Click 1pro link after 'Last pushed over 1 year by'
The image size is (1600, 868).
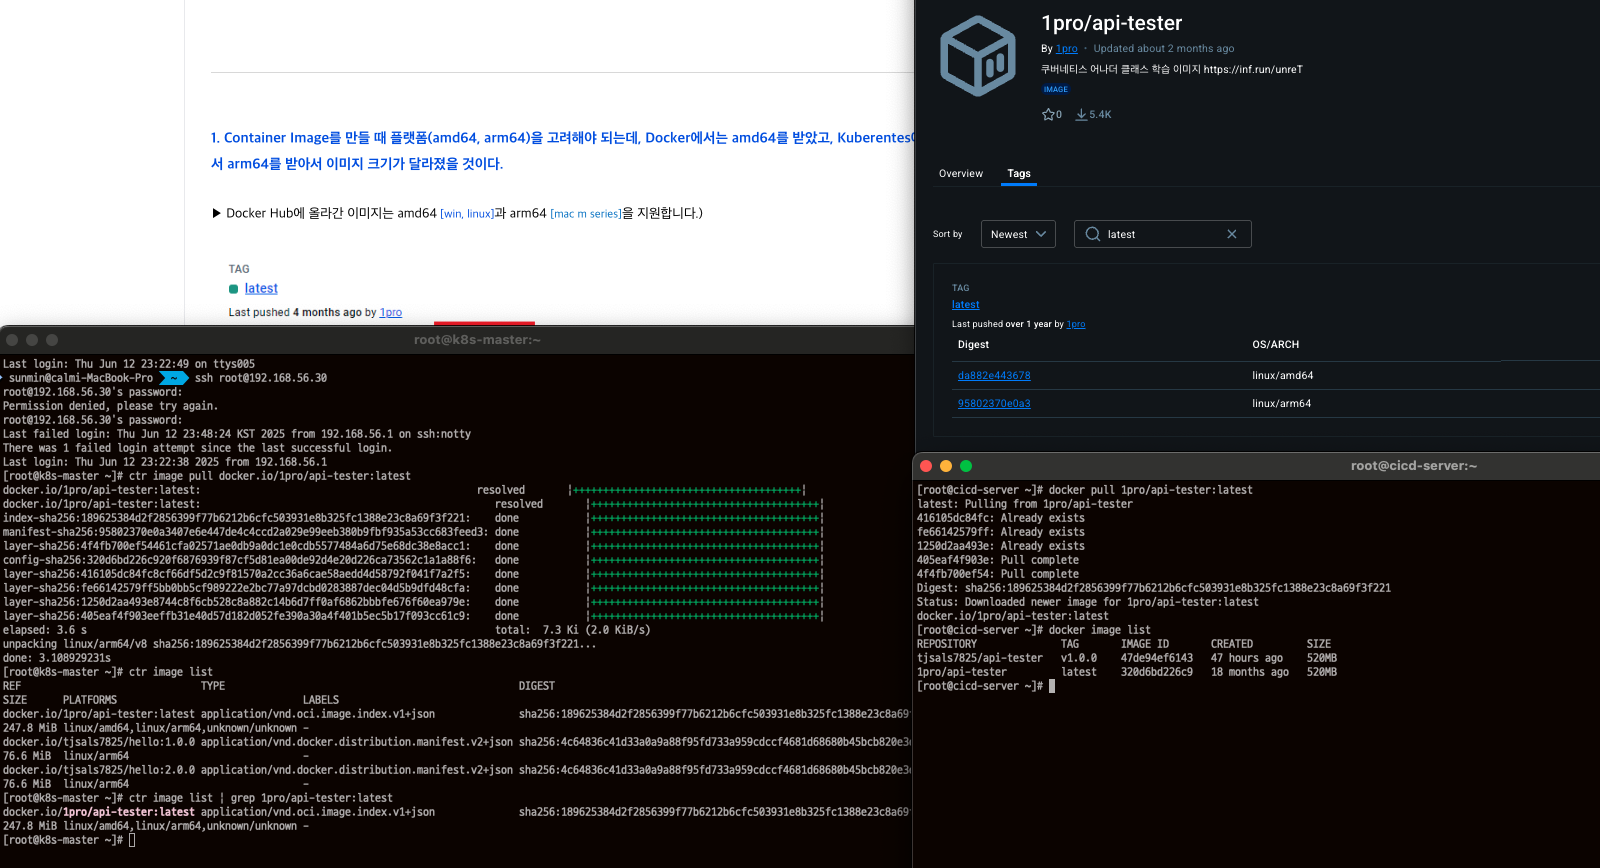coord(1076,324)
